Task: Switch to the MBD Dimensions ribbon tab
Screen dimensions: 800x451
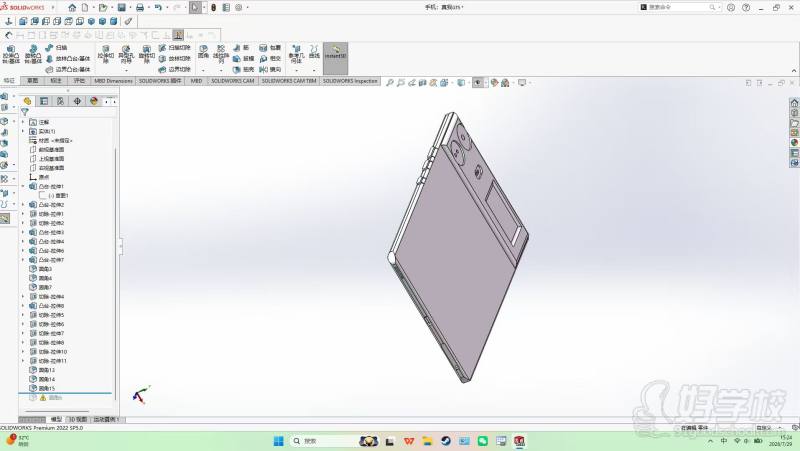Action: [113, 81]
